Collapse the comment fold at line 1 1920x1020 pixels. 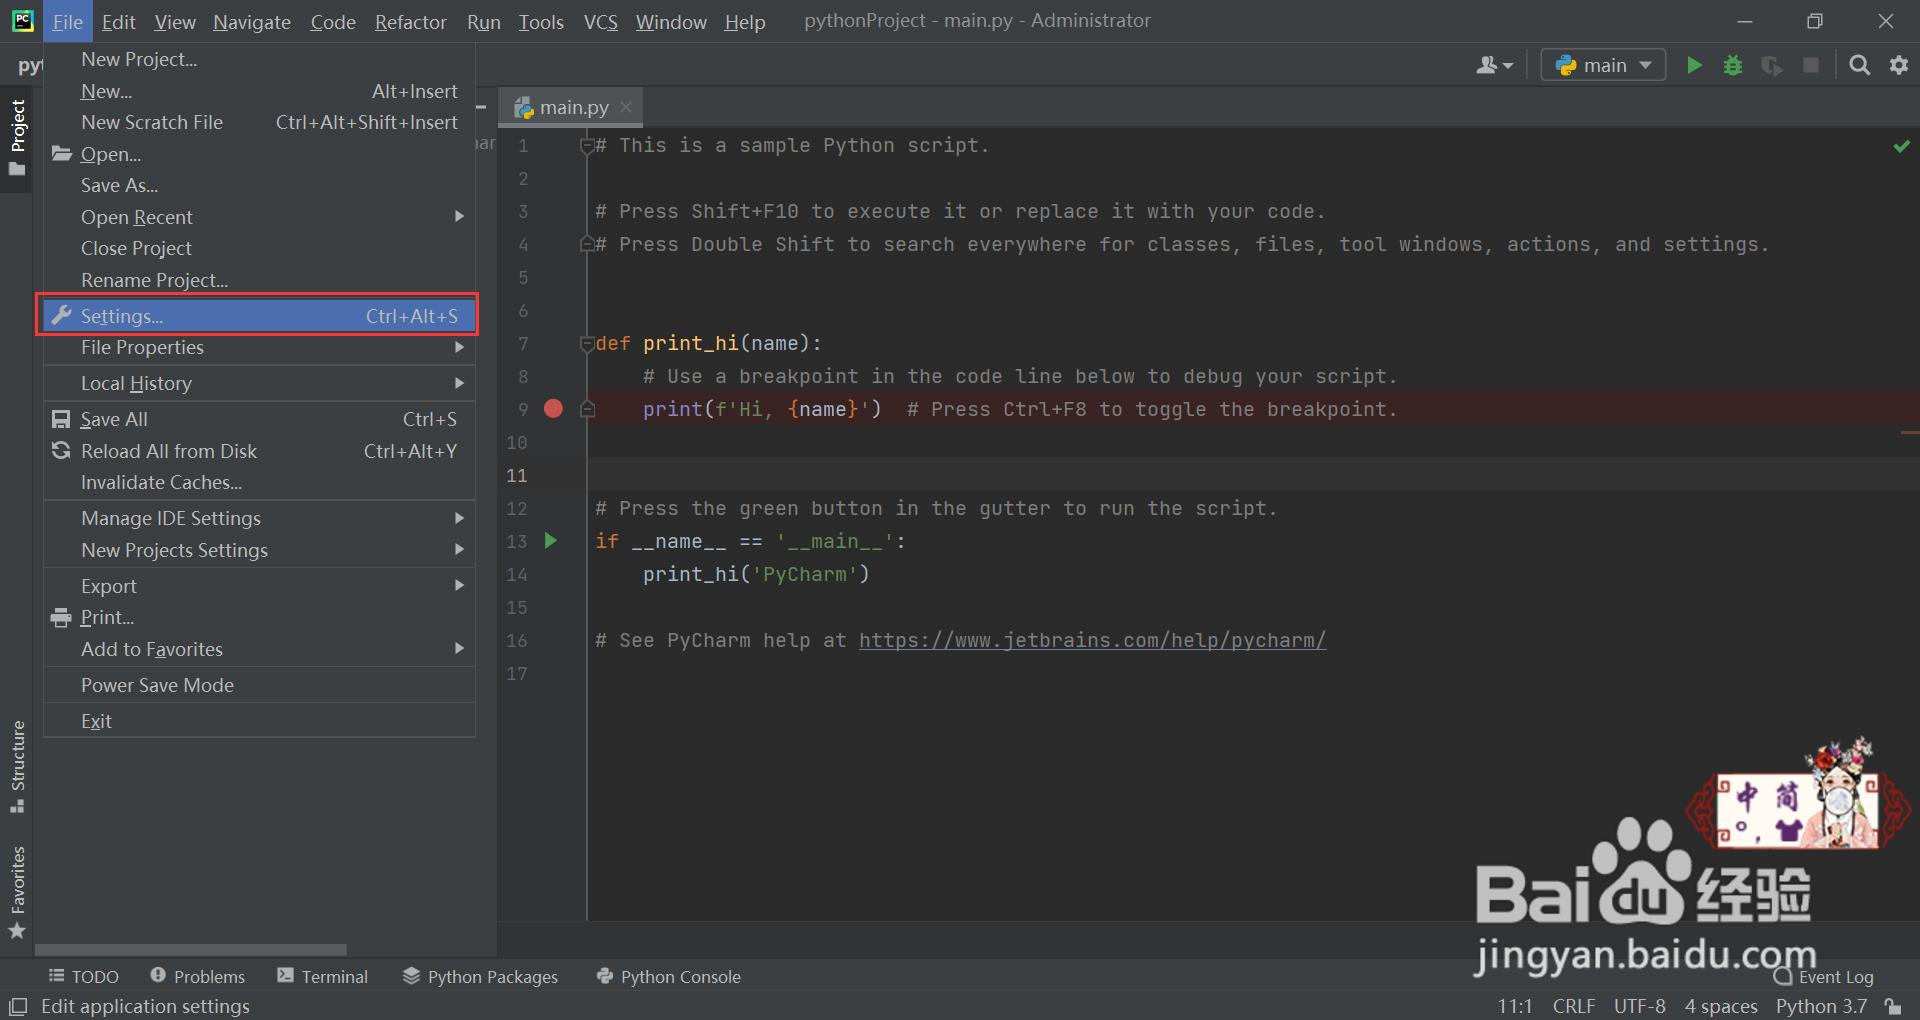pyautogui.click(x=587, y=146)
